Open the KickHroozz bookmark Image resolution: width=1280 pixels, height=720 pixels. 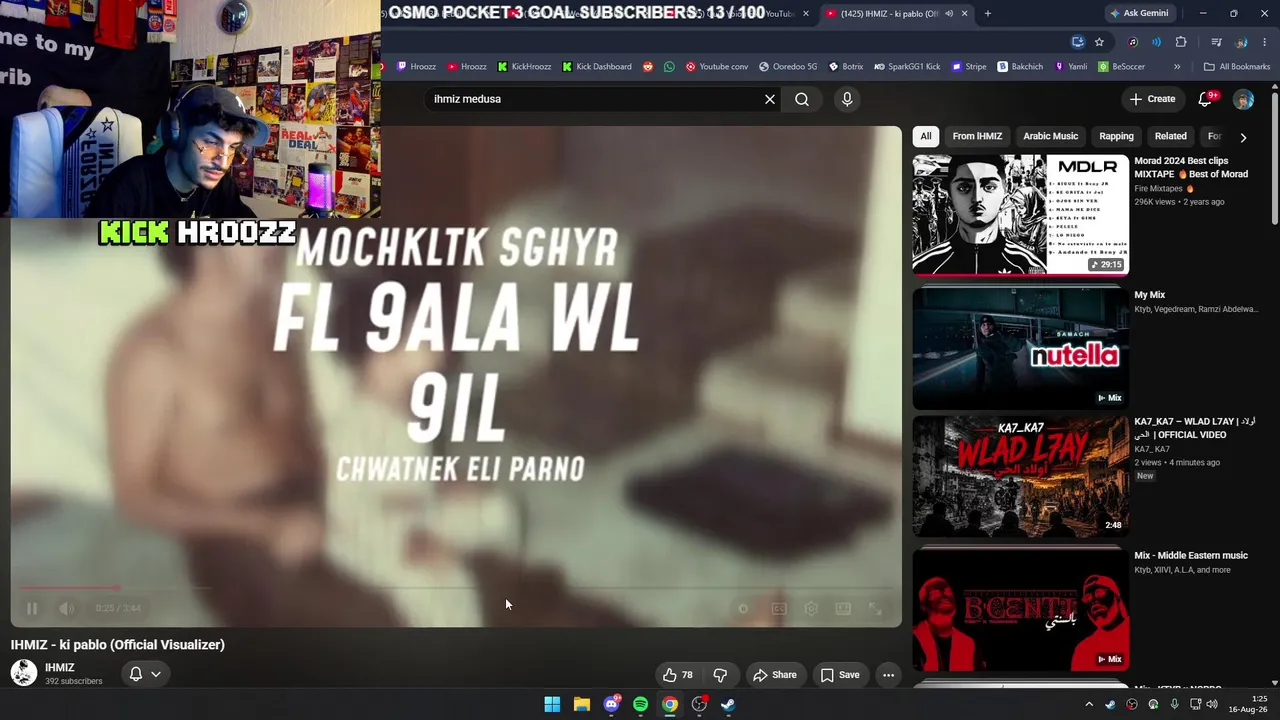524,67
